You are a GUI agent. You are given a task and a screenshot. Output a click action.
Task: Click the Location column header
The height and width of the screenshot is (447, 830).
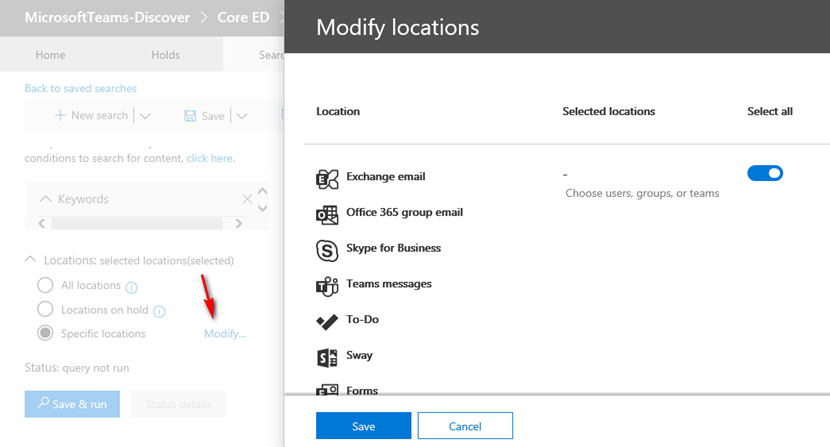tap(338, 111)
